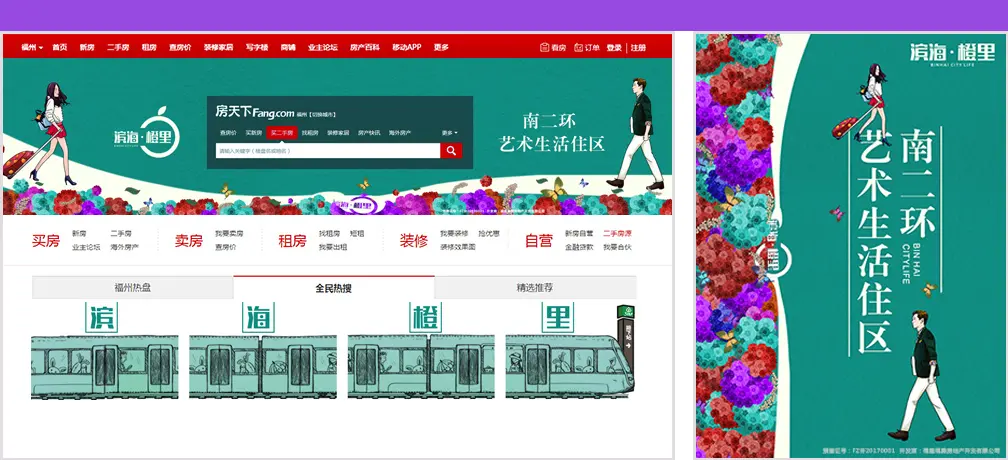
Task: Open 装修效果图 link
Action: pos(458,247)
